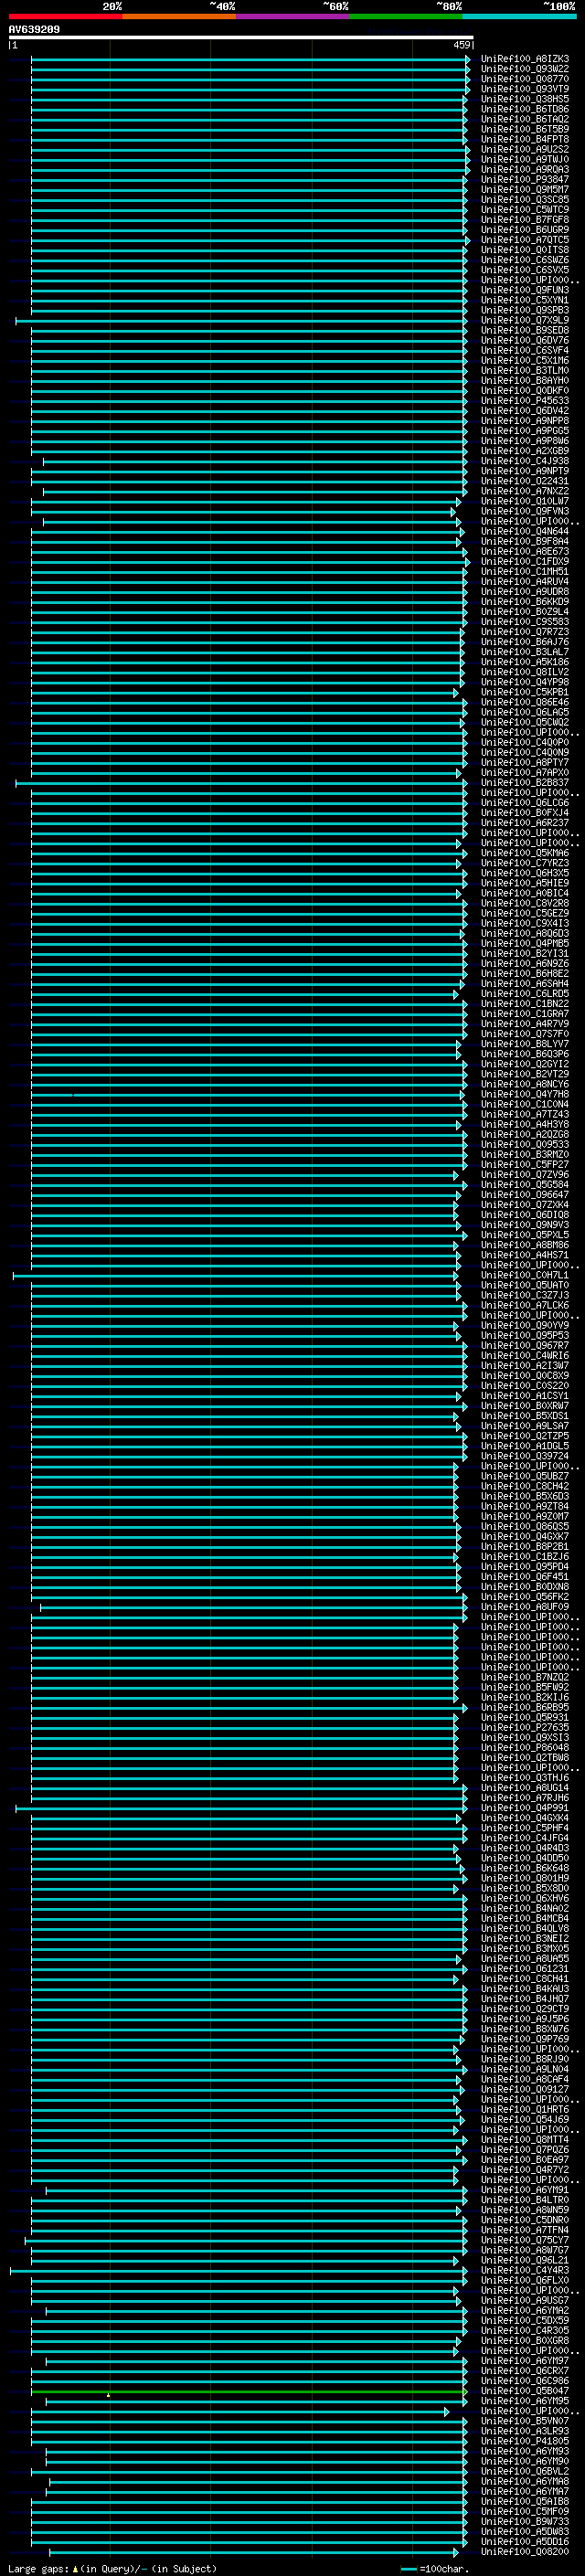Click label UniRef100_C4WRI6
The height and width of the screenshot is (2576, 585).
click(x=525, y=1356)
